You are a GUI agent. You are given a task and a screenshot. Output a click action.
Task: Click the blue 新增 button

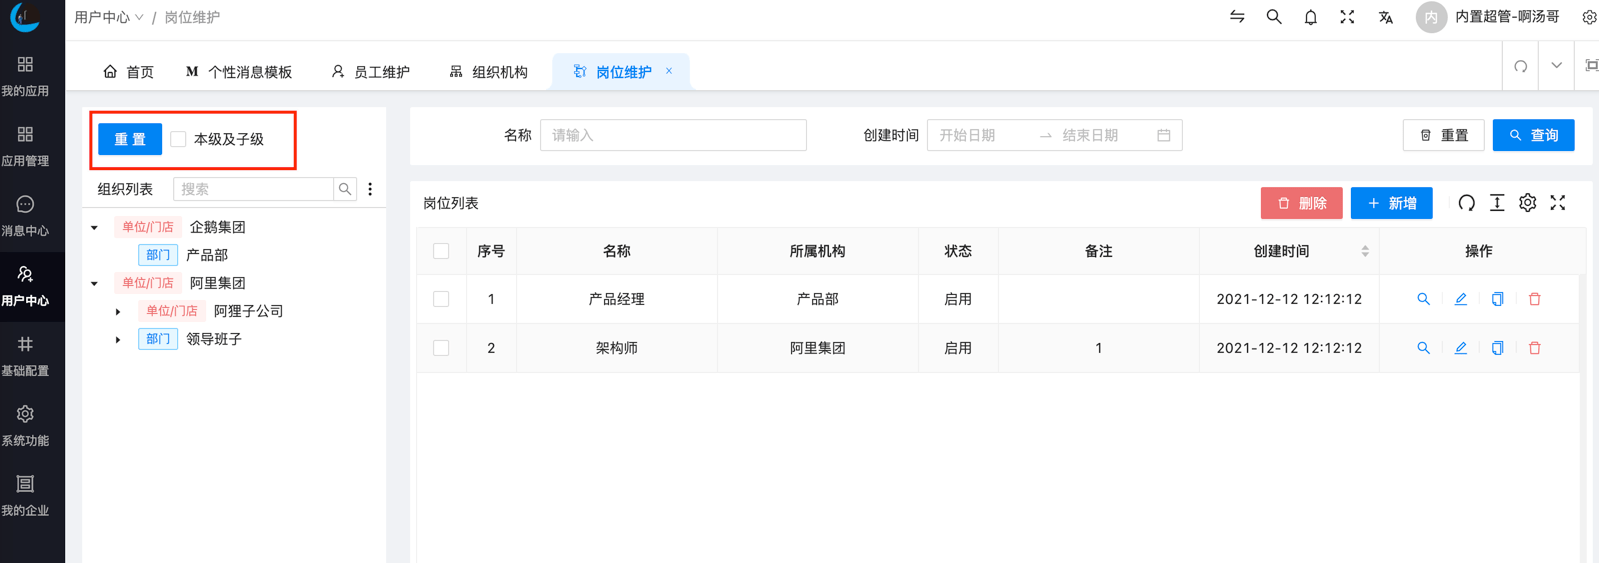[1391, 203]
